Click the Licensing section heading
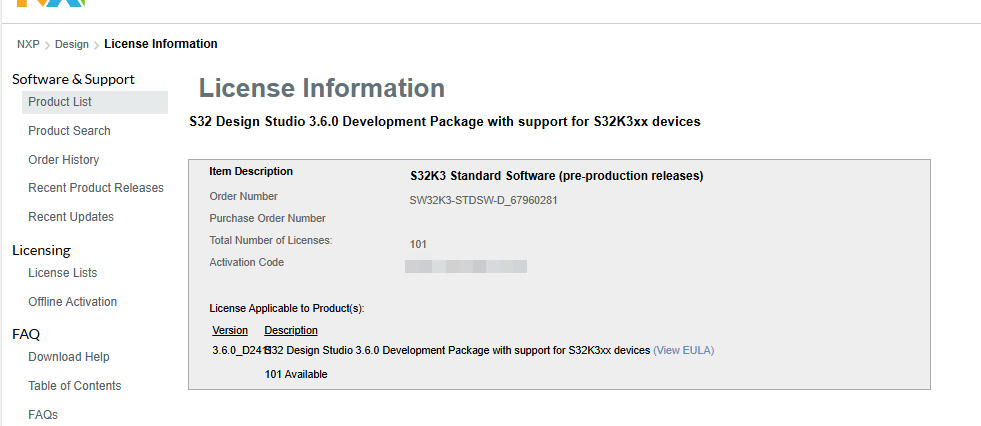Image resolution: width=981 pixels, height=426 pixels. [x=41, y=250]
